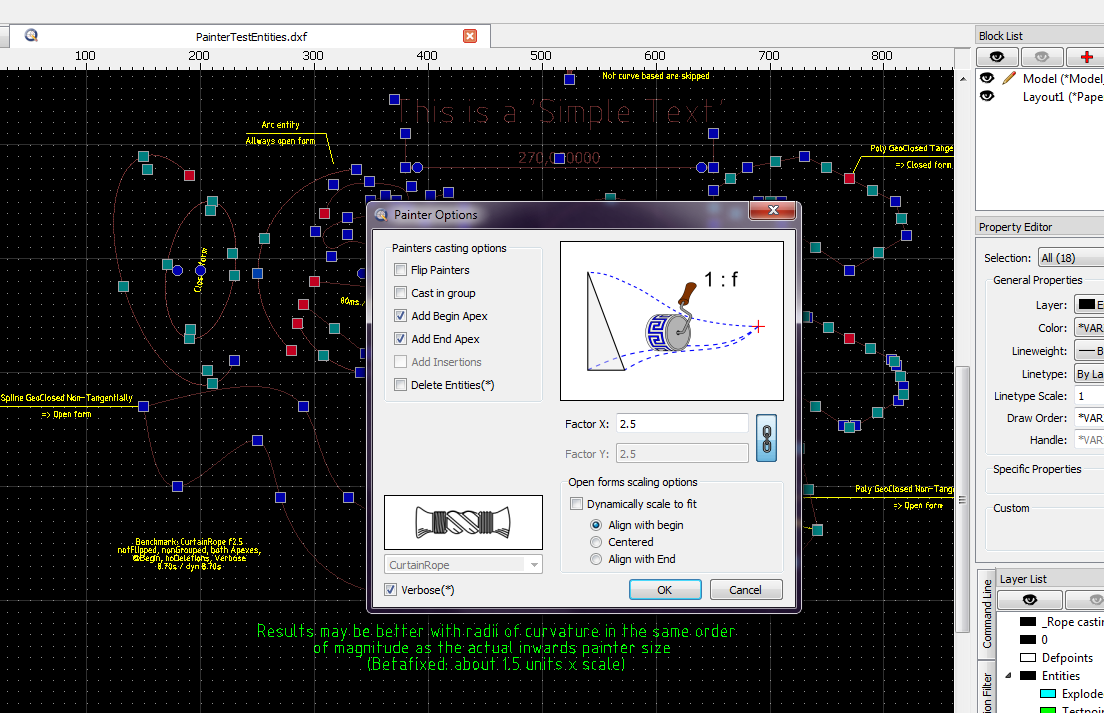Click the cyan swatch of Exploded layer
The image size is (1104, 713).
[x=1047, y=694]
